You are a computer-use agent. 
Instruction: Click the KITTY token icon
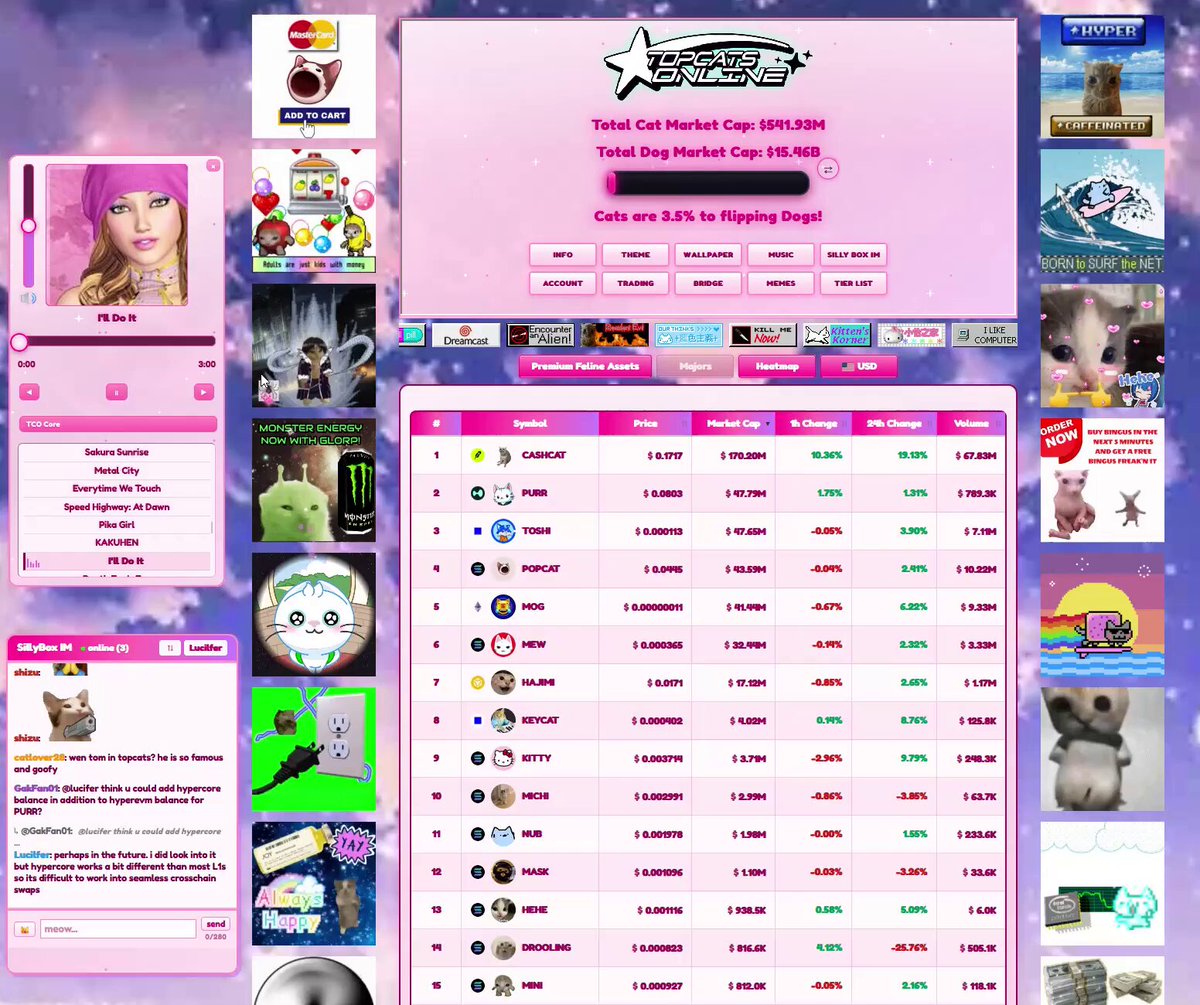504,758
